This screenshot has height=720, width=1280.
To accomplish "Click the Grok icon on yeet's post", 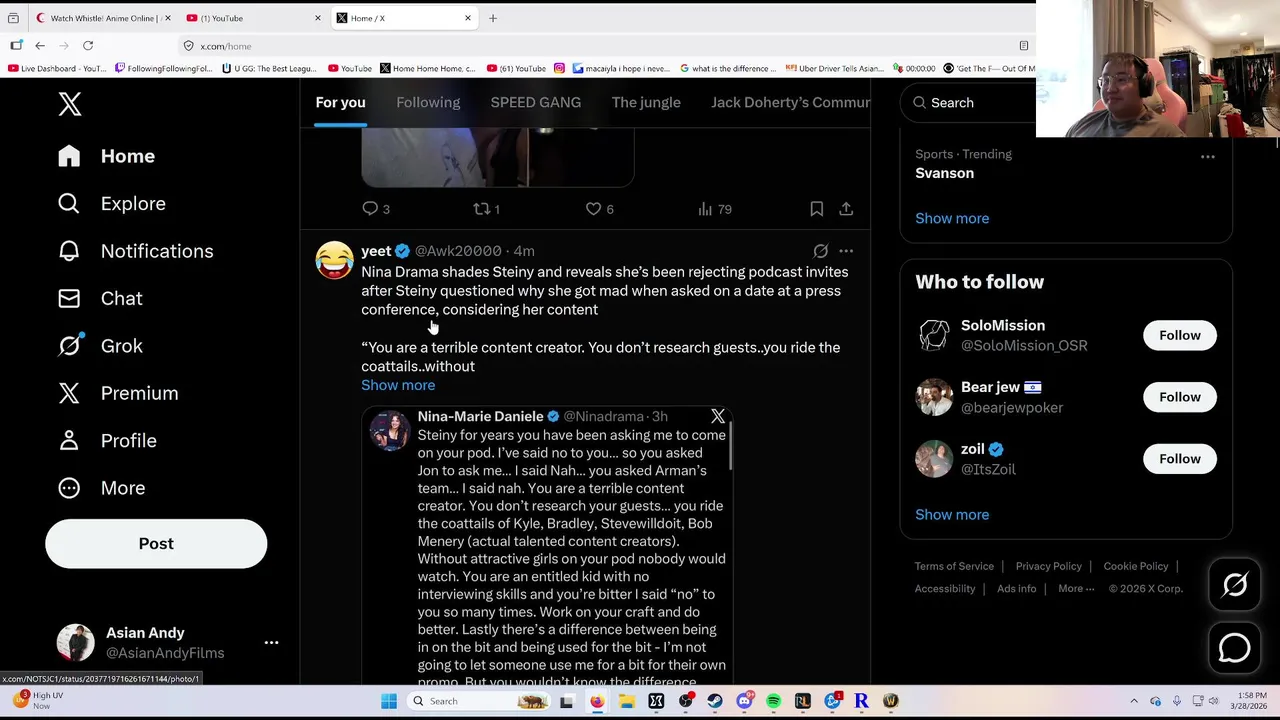I will [820, 251].
